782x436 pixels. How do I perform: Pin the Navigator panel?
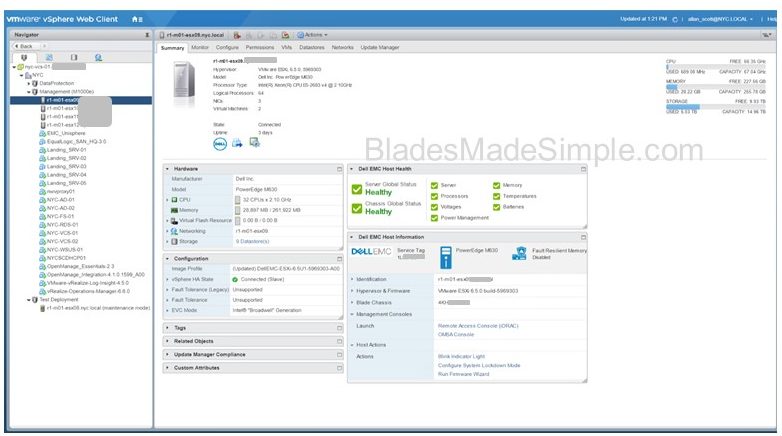coord(147,35)
